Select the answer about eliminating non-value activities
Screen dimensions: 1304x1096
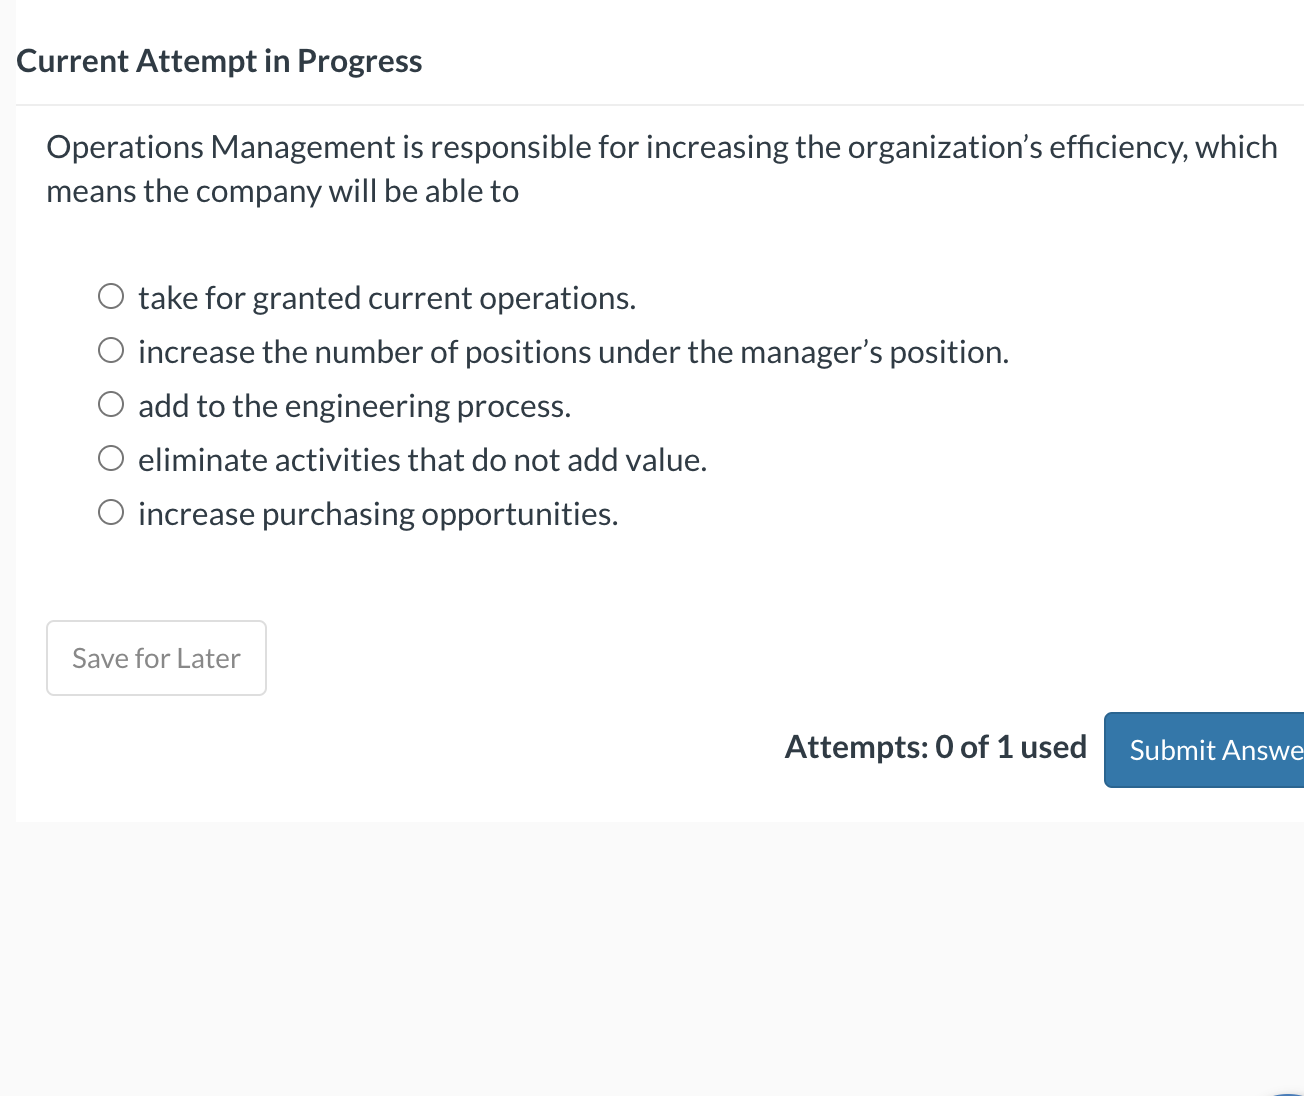pos(111,457)
